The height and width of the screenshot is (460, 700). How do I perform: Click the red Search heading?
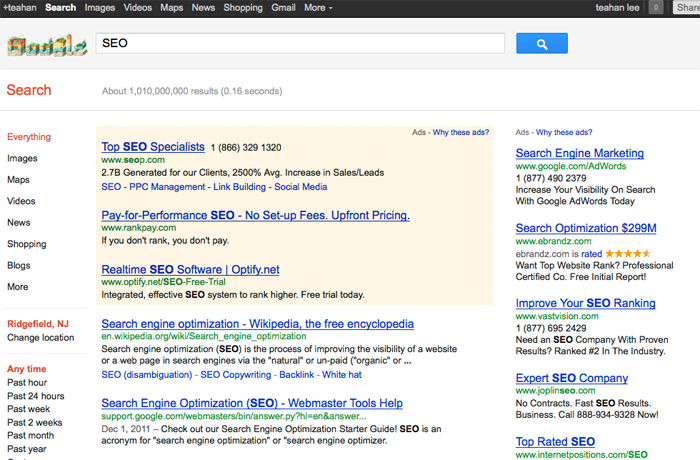point(29,90)
